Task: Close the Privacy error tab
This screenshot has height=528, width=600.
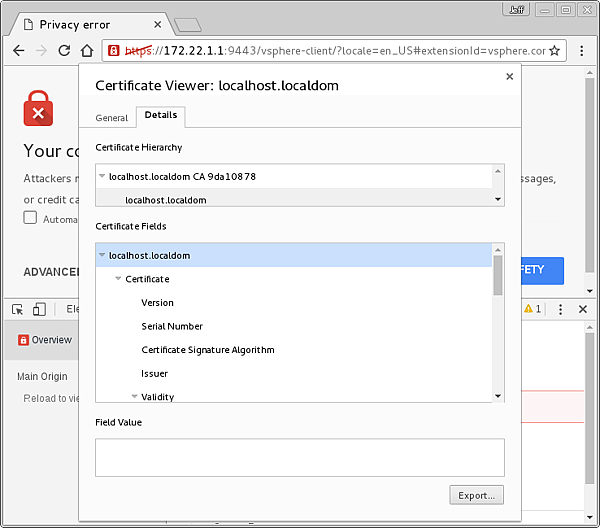Action: pos(158,25)
